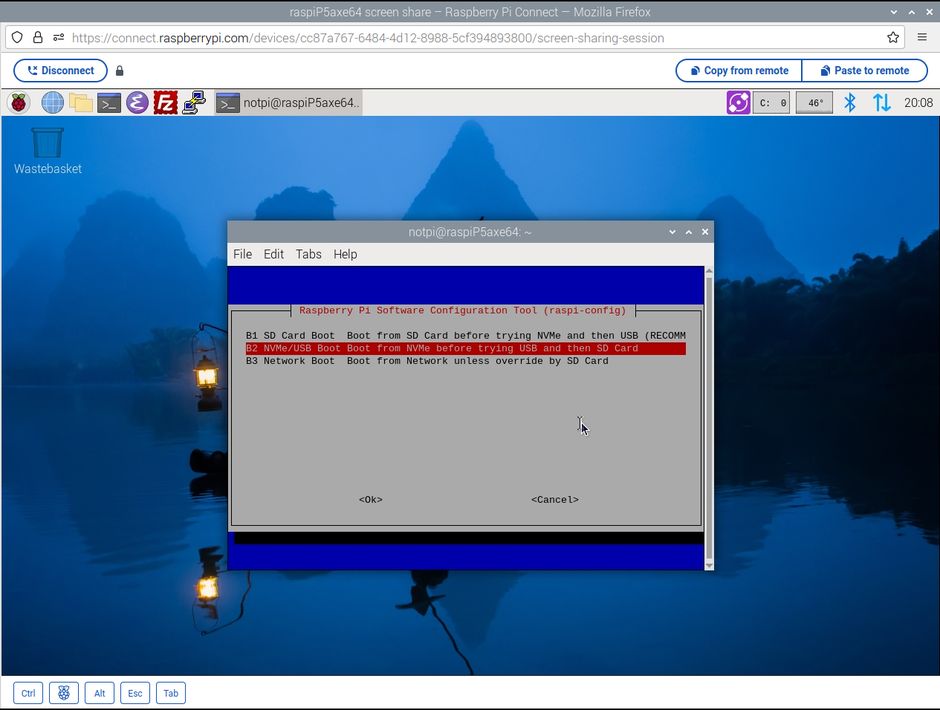The width and height of the screenshot is (940, 710).
Task: Launch terminal from the taskbar launcher
Action: pyautogui.click(x=109, y=103)
